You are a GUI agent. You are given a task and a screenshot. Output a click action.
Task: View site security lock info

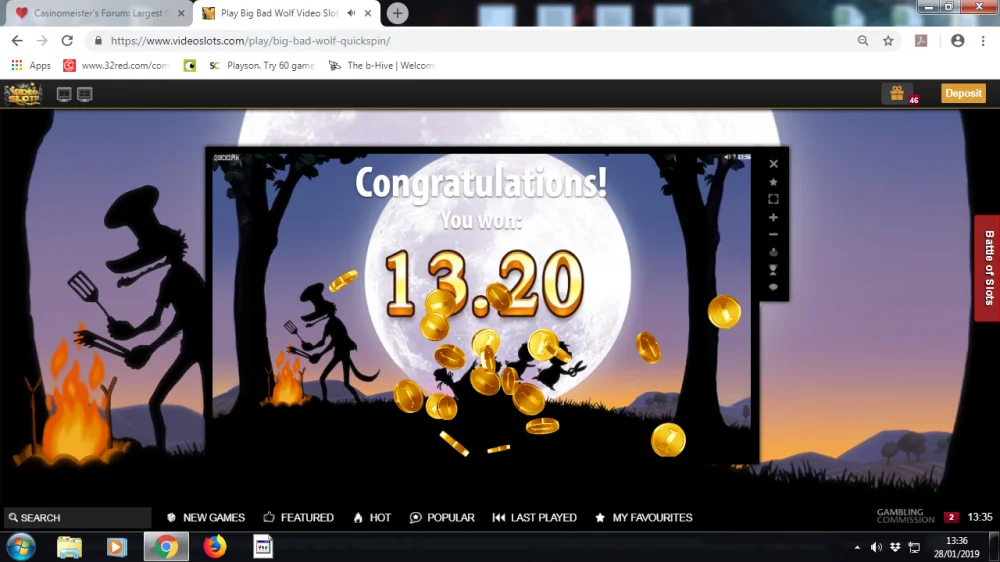98,41
